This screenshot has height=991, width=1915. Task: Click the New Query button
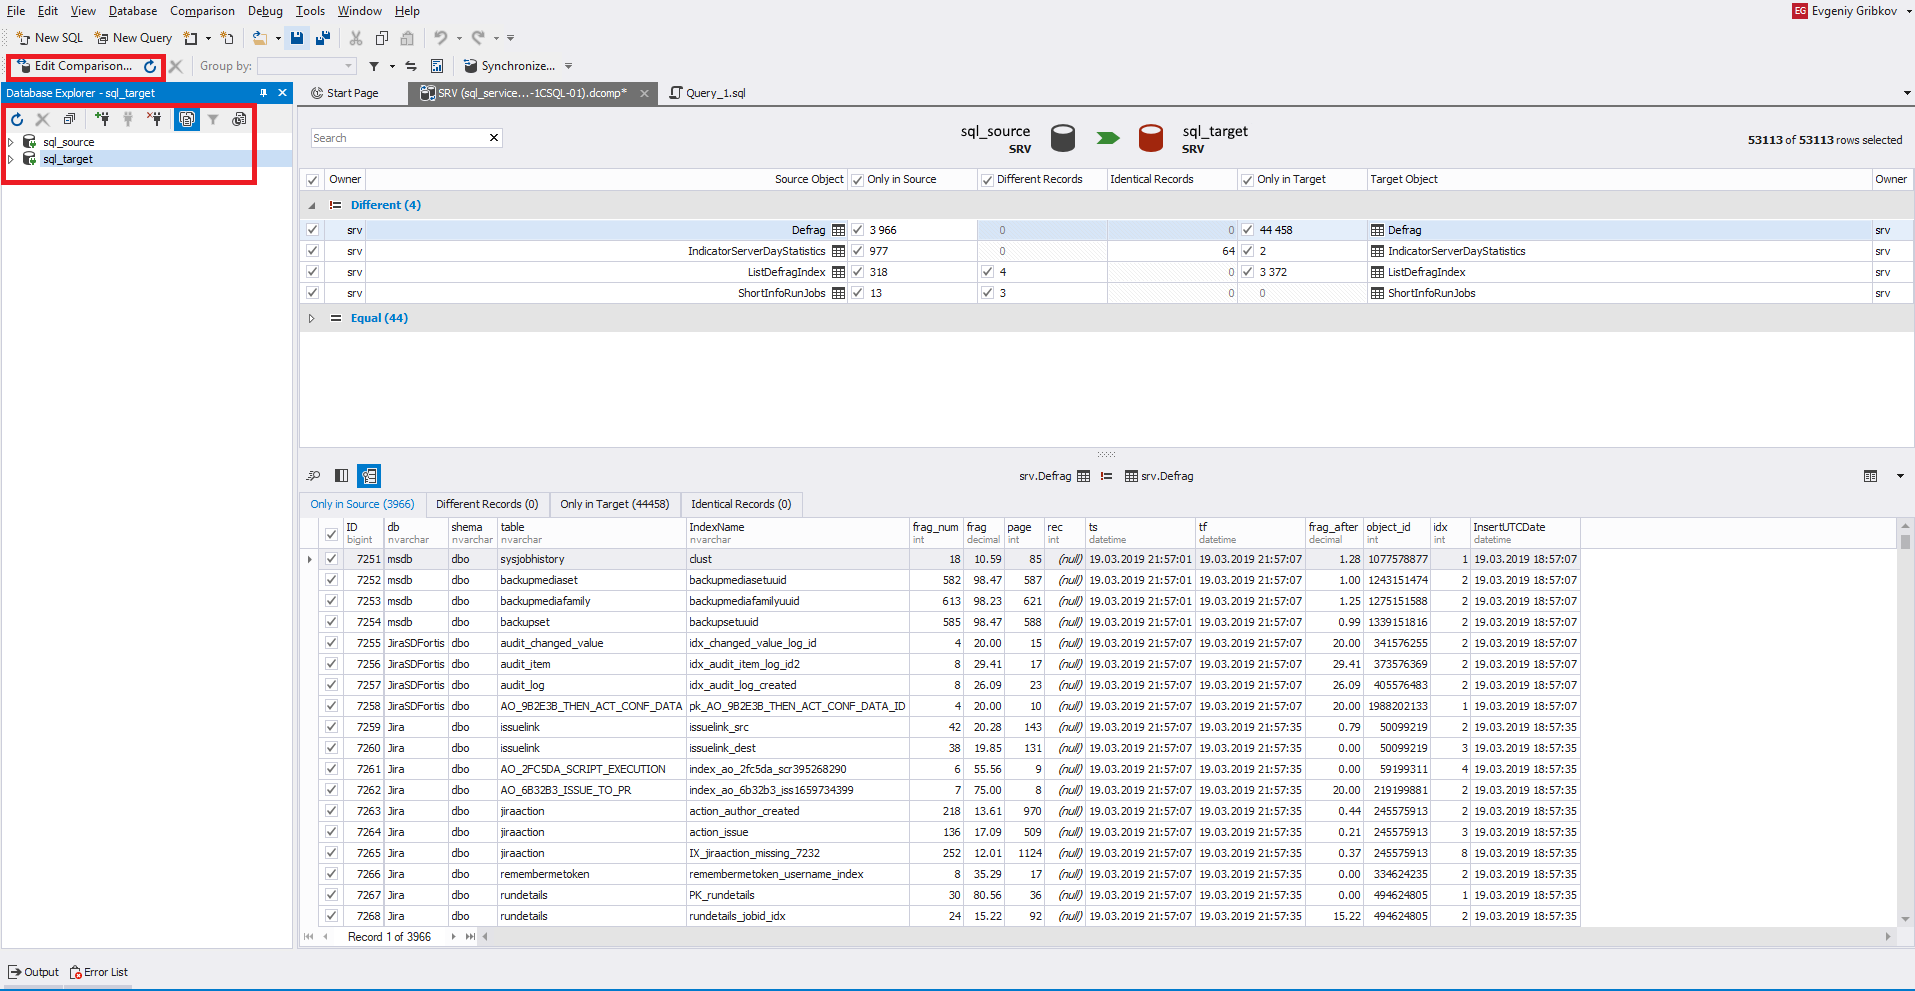[x=134, y=38]
